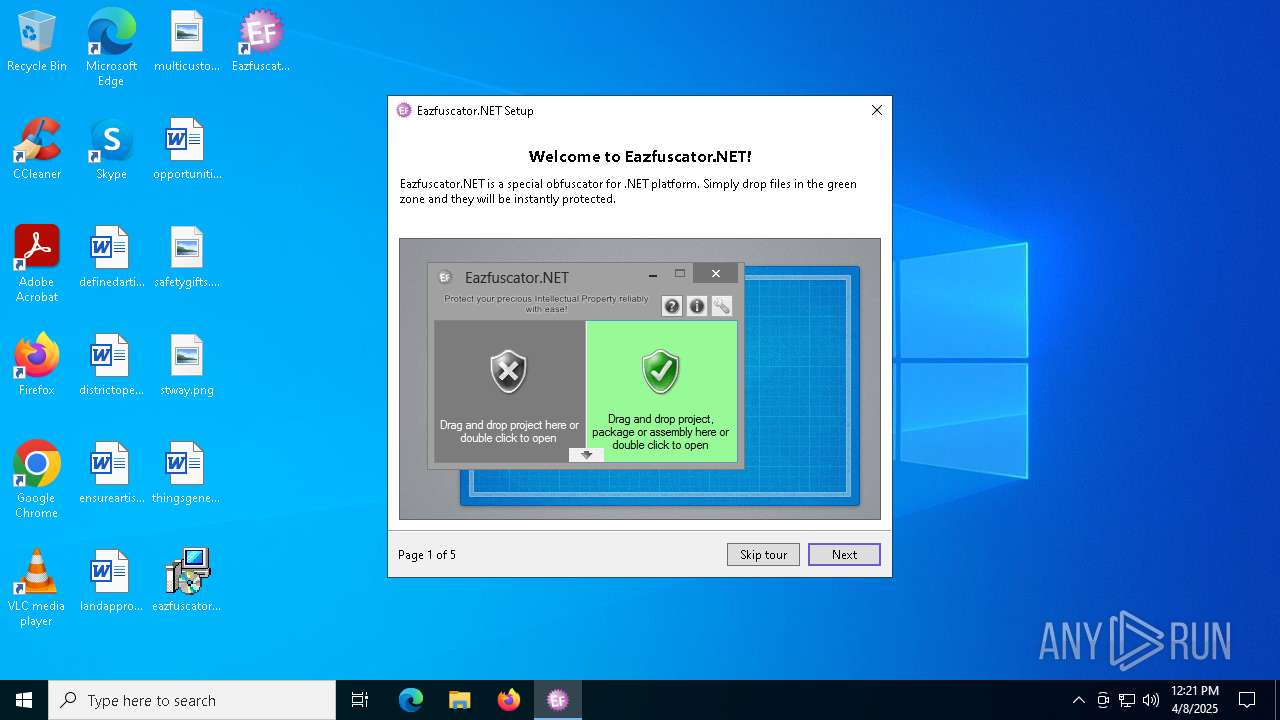
Task: Show hidden system tray icons
Action: point(1078,700)
